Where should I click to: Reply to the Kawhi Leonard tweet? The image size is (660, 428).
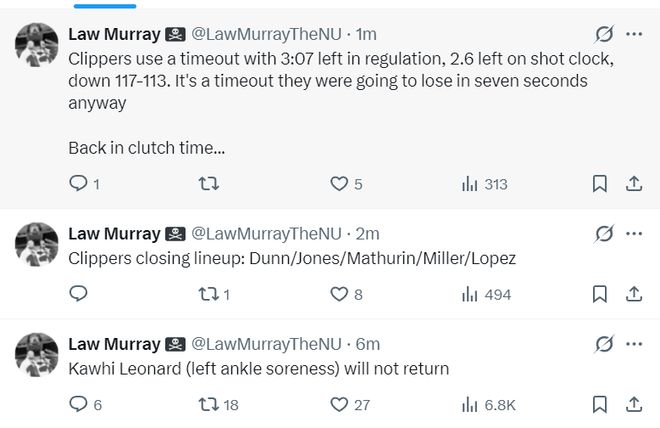point(79,404)
